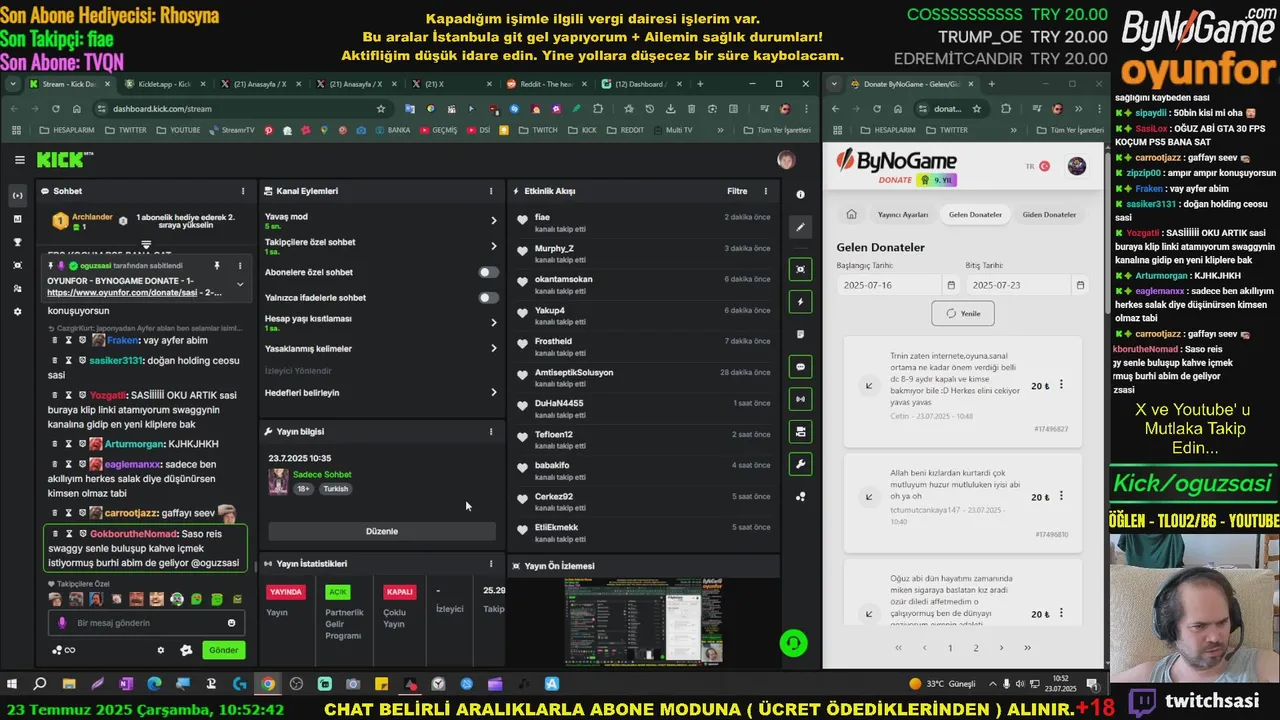The height and width of the screenshot is (720, 1280).
Task: Open the analytics chart icon in Kick sidebar
Action: (x=17, y=218)
